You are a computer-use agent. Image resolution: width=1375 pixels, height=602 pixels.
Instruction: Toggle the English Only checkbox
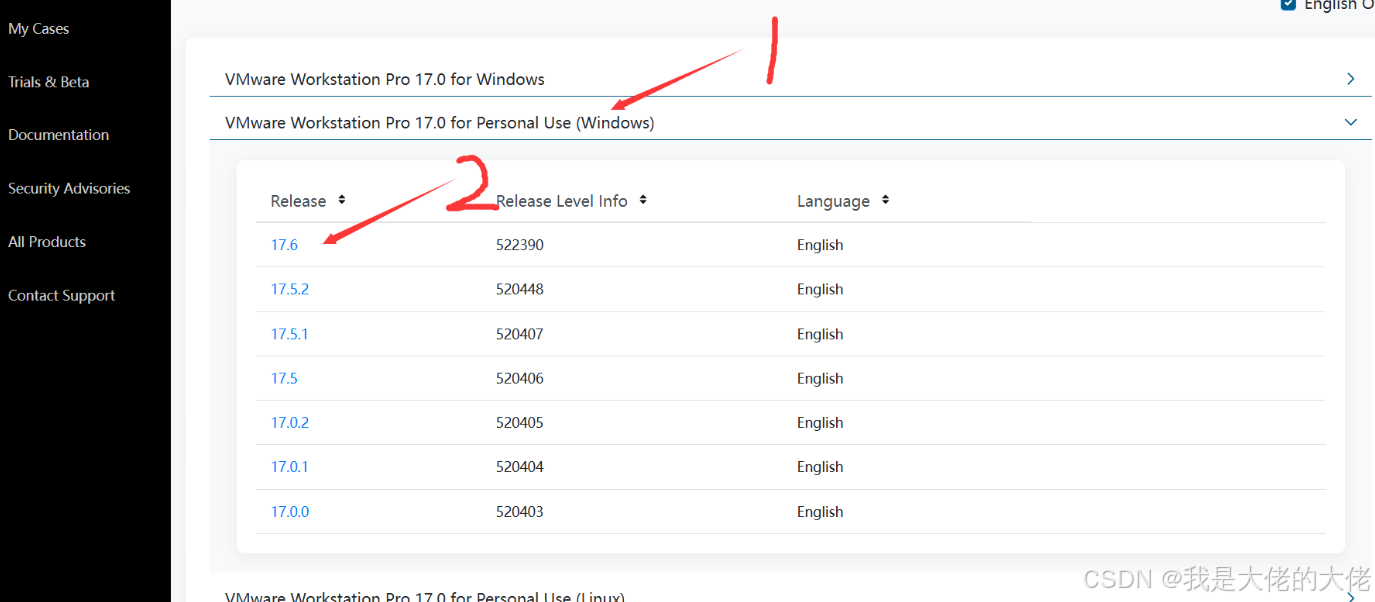[x=1288, y=4]
